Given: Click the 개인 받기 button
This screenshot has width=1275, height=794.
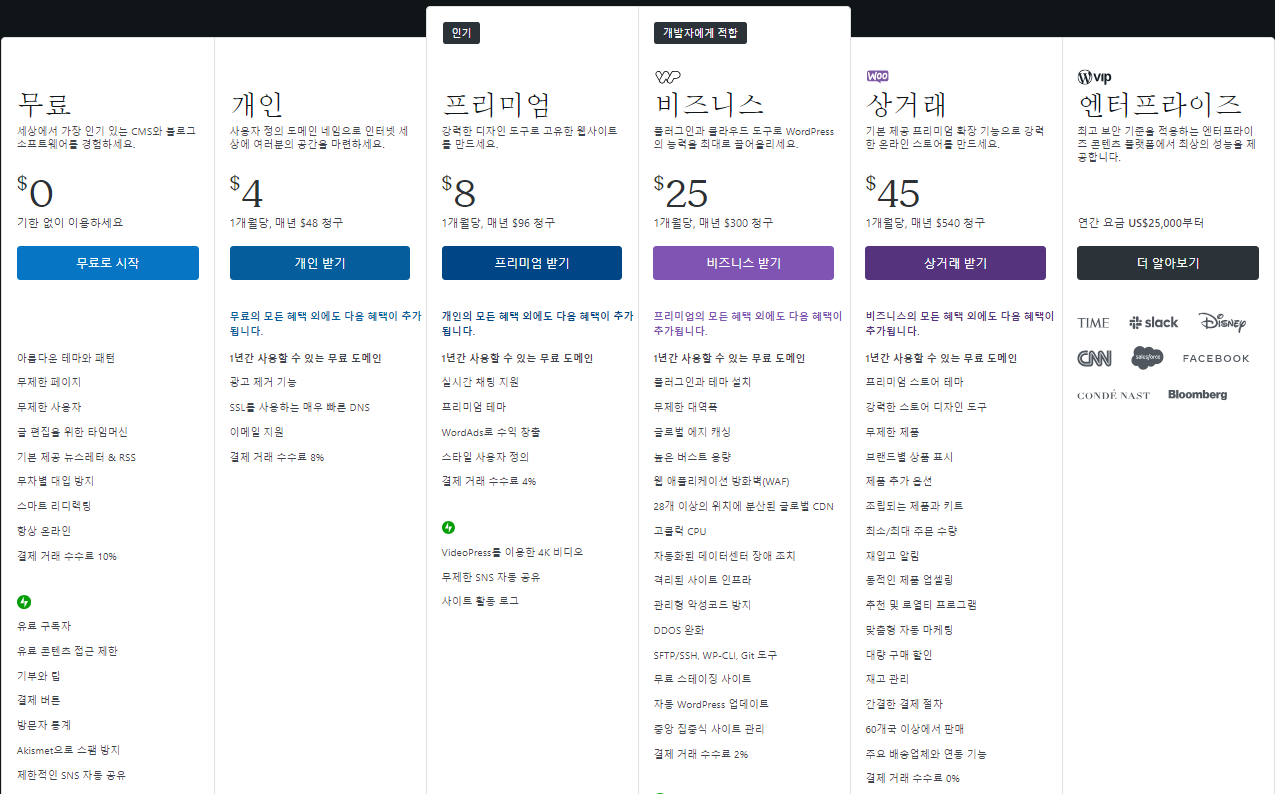Looking at the screenshot, I should tap(319, 262).
